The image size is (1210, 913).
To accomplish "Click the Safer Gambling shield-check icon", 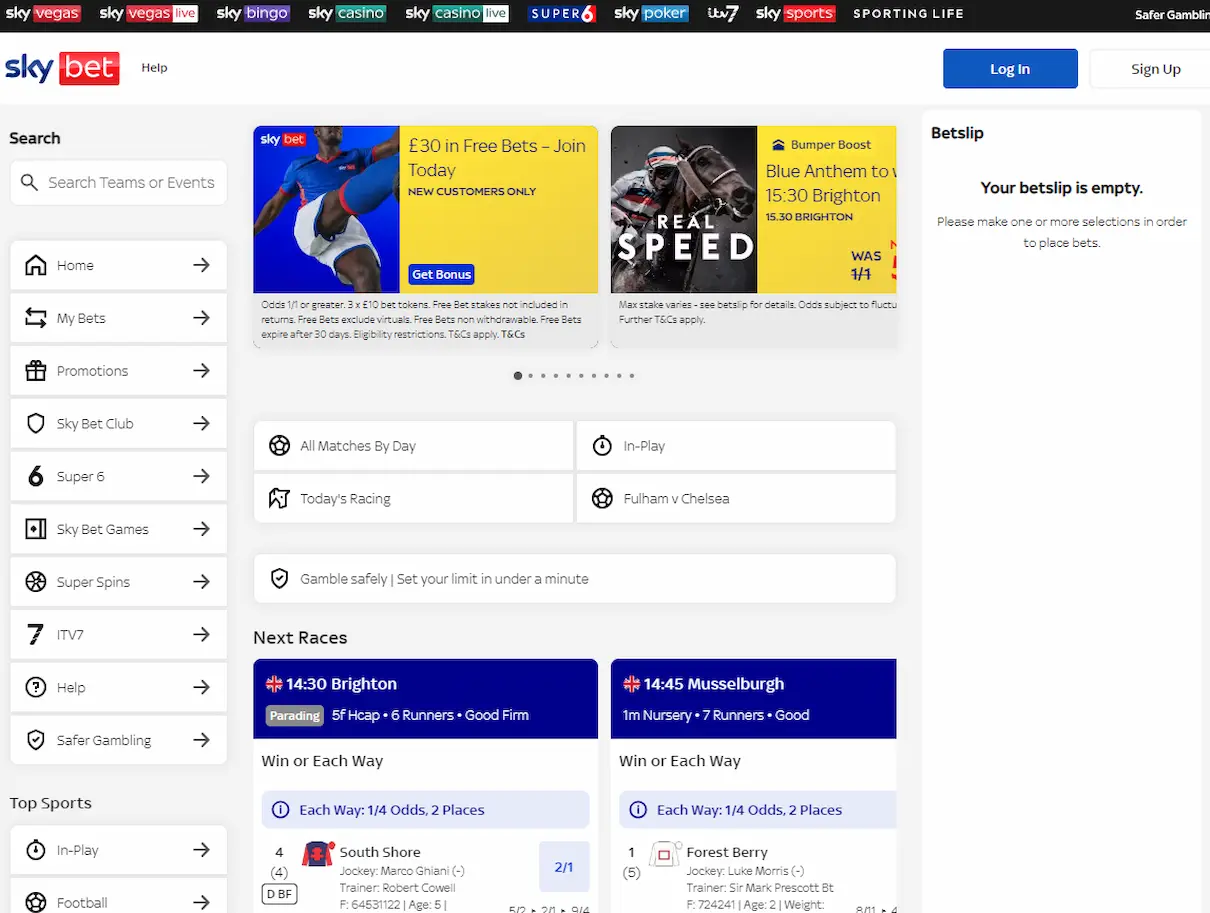I will (x=36, y=741).
